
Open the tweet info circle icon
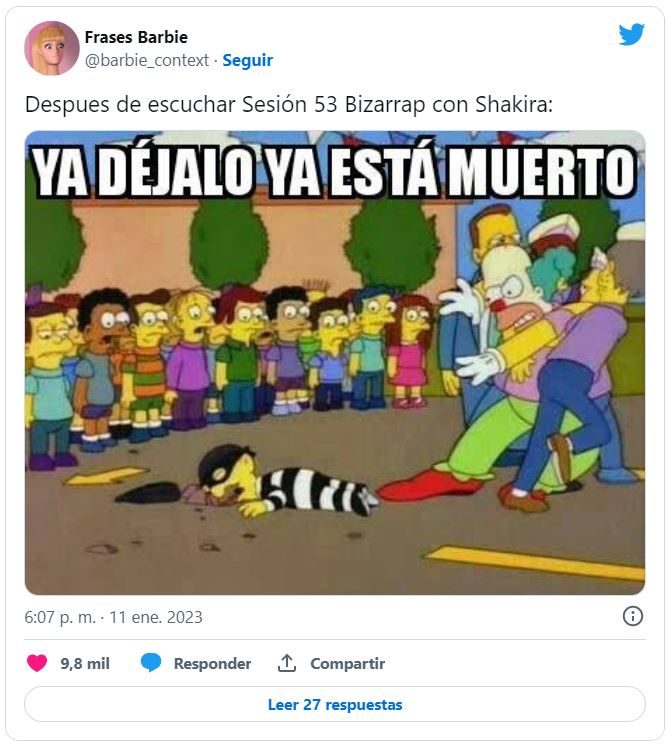[x=632, y=616]
